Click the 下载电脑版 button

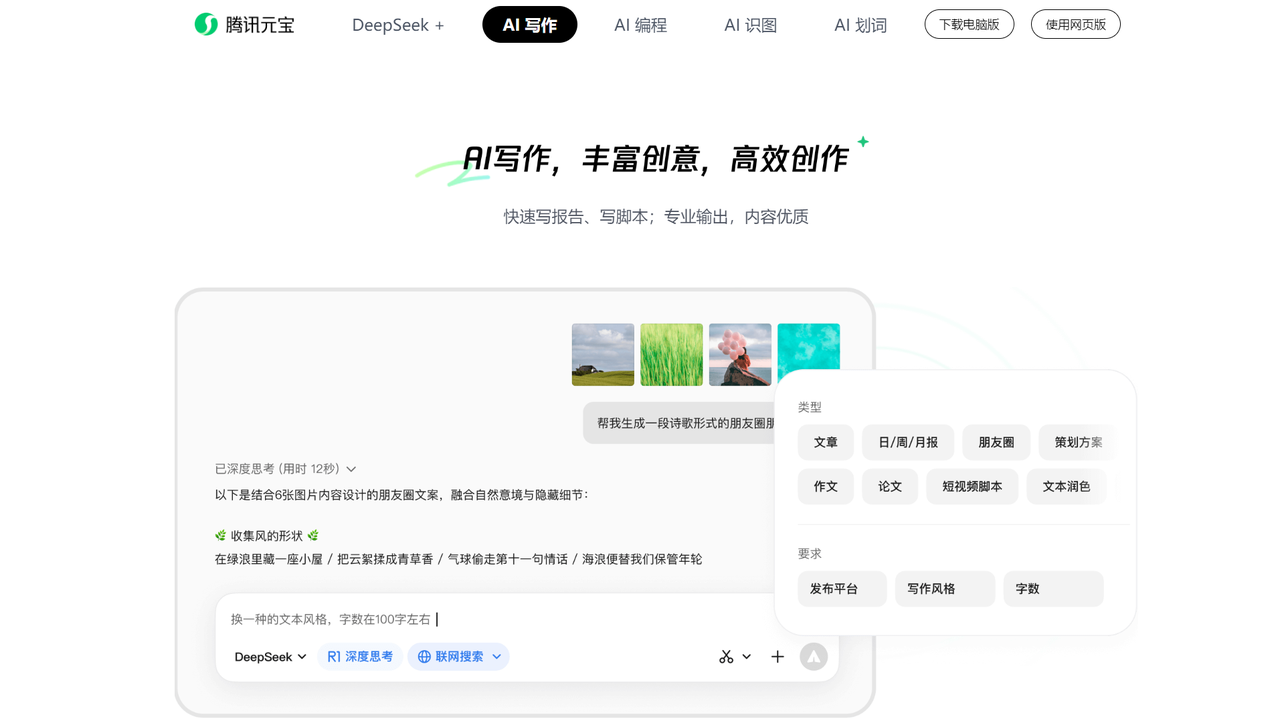pos(969,24)
